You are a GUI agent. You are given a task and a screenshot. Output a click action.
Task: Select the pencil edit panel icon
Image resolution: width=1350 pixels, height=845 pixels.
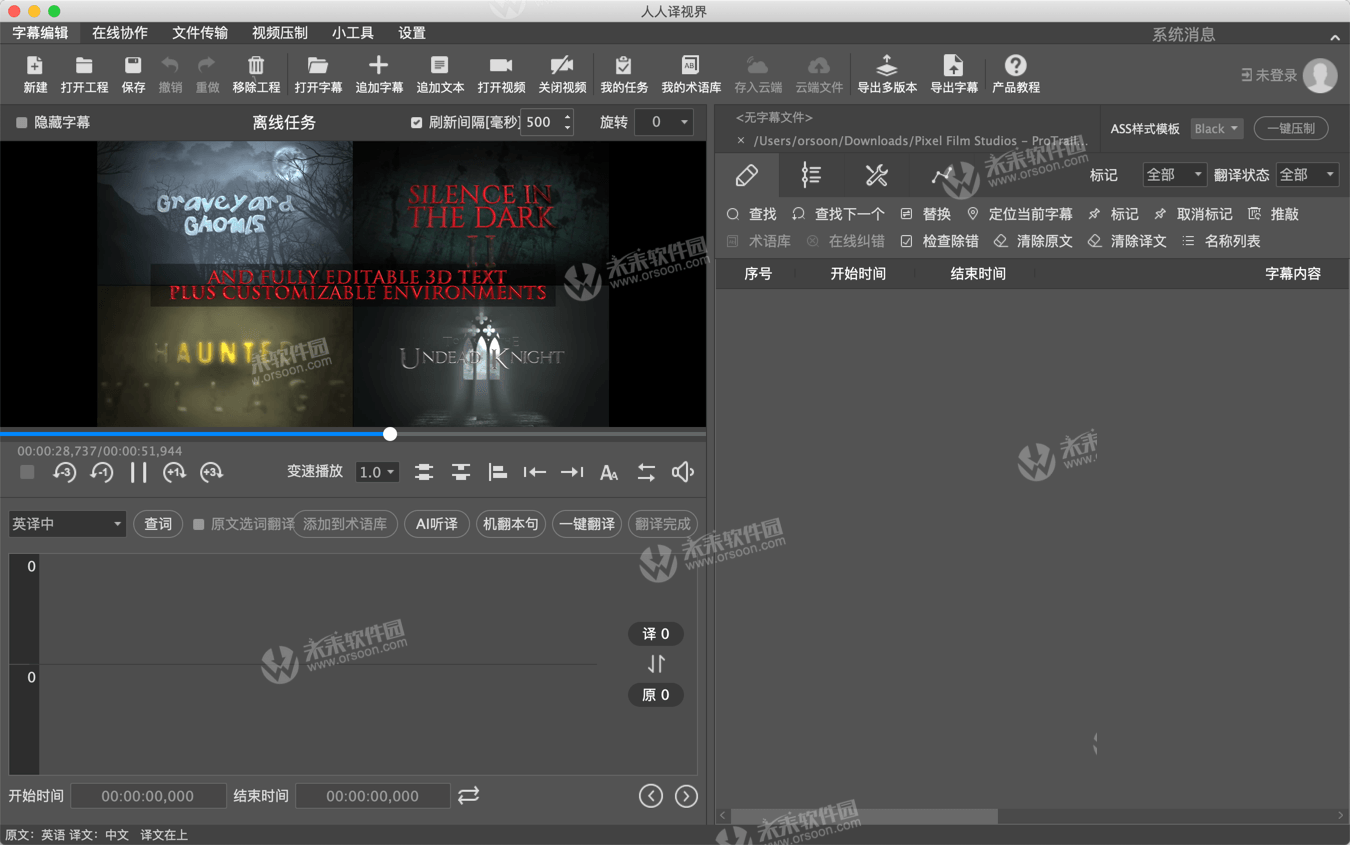747,176
